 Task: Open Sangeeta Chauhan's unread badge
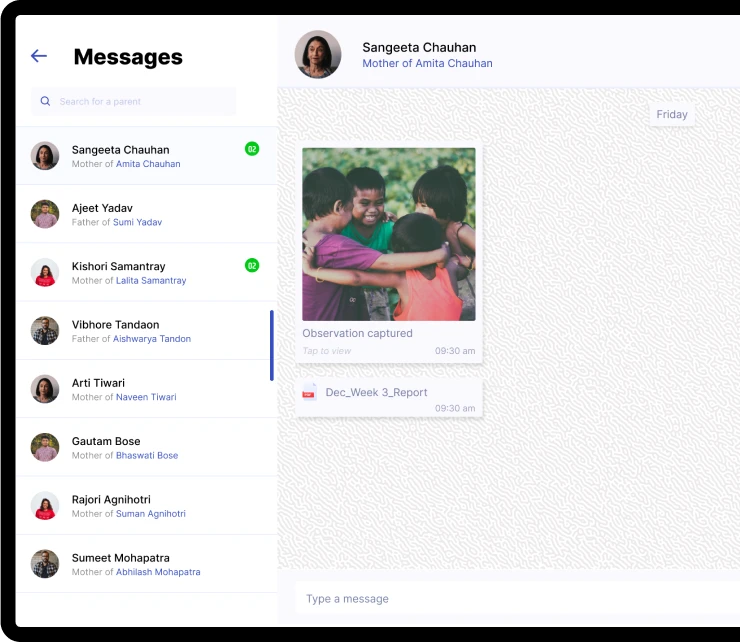(252, 149)
